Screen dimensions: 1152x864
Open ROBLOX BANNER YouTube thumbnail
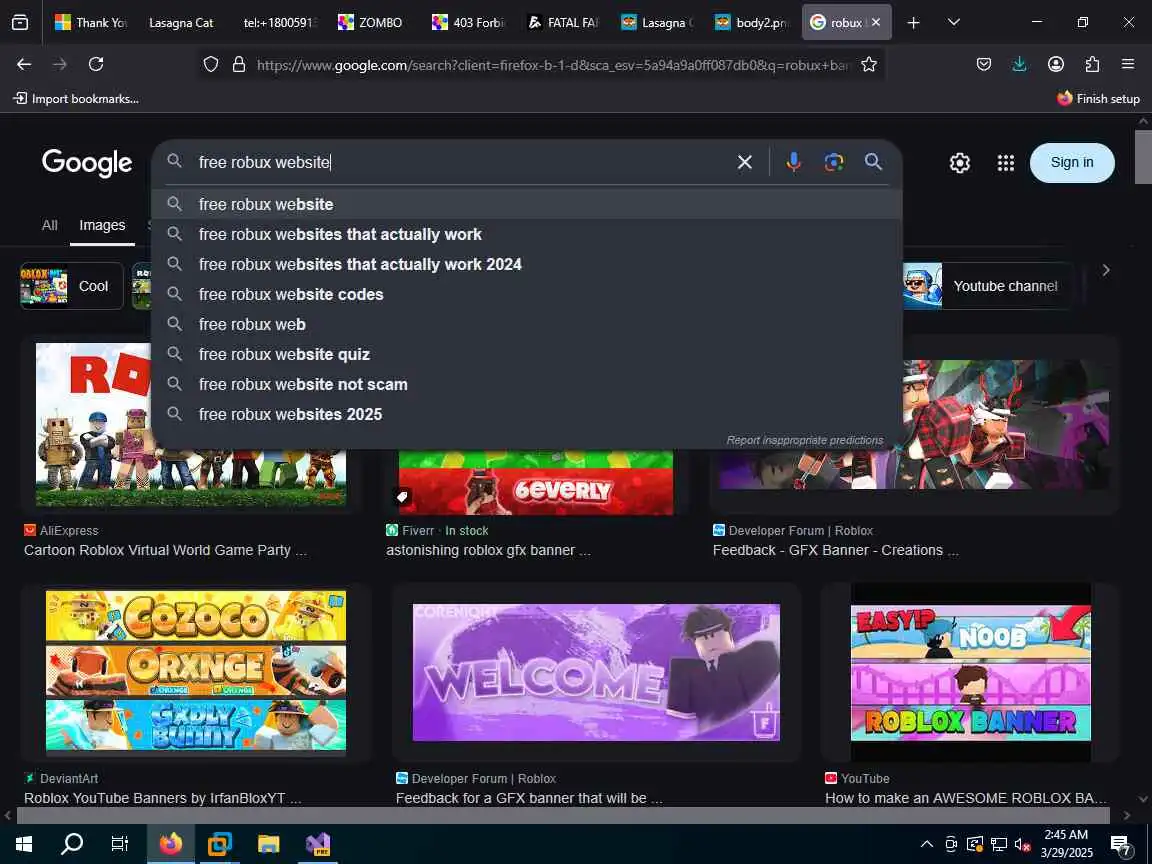click(971, 672)
